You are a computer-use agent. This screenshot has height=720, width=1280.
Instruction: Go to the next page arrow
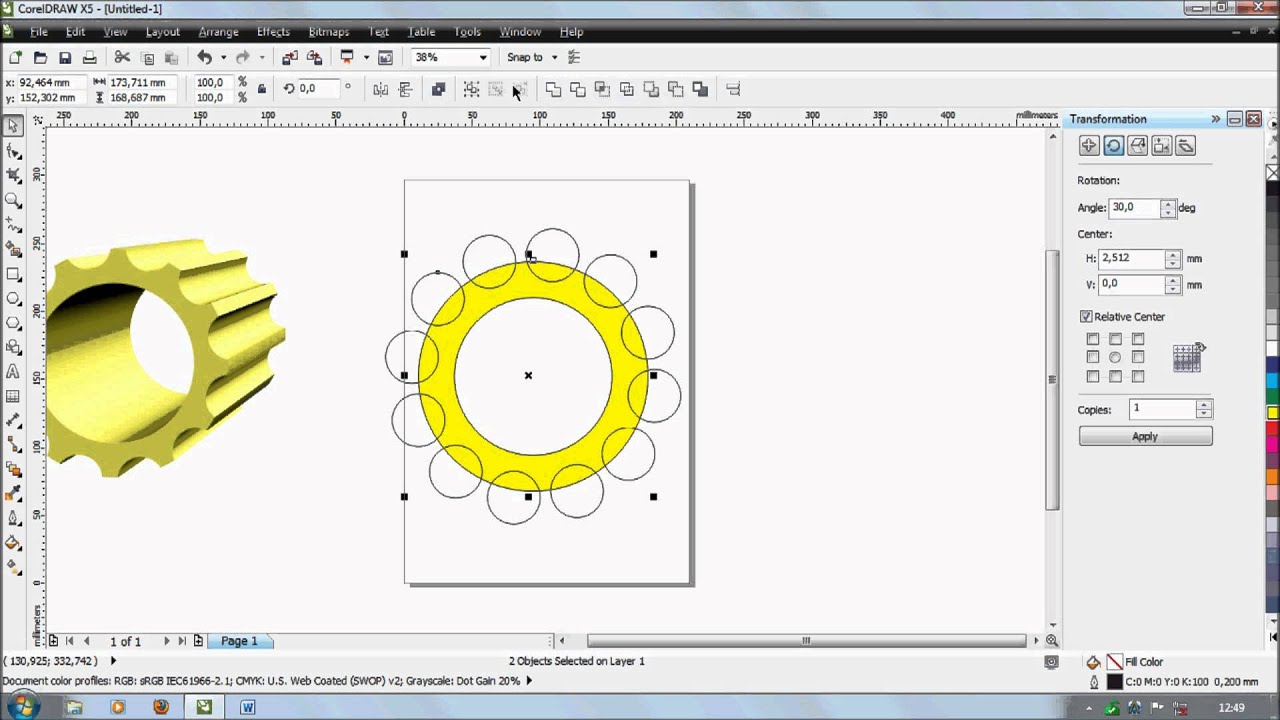click(x=166, y=641)
